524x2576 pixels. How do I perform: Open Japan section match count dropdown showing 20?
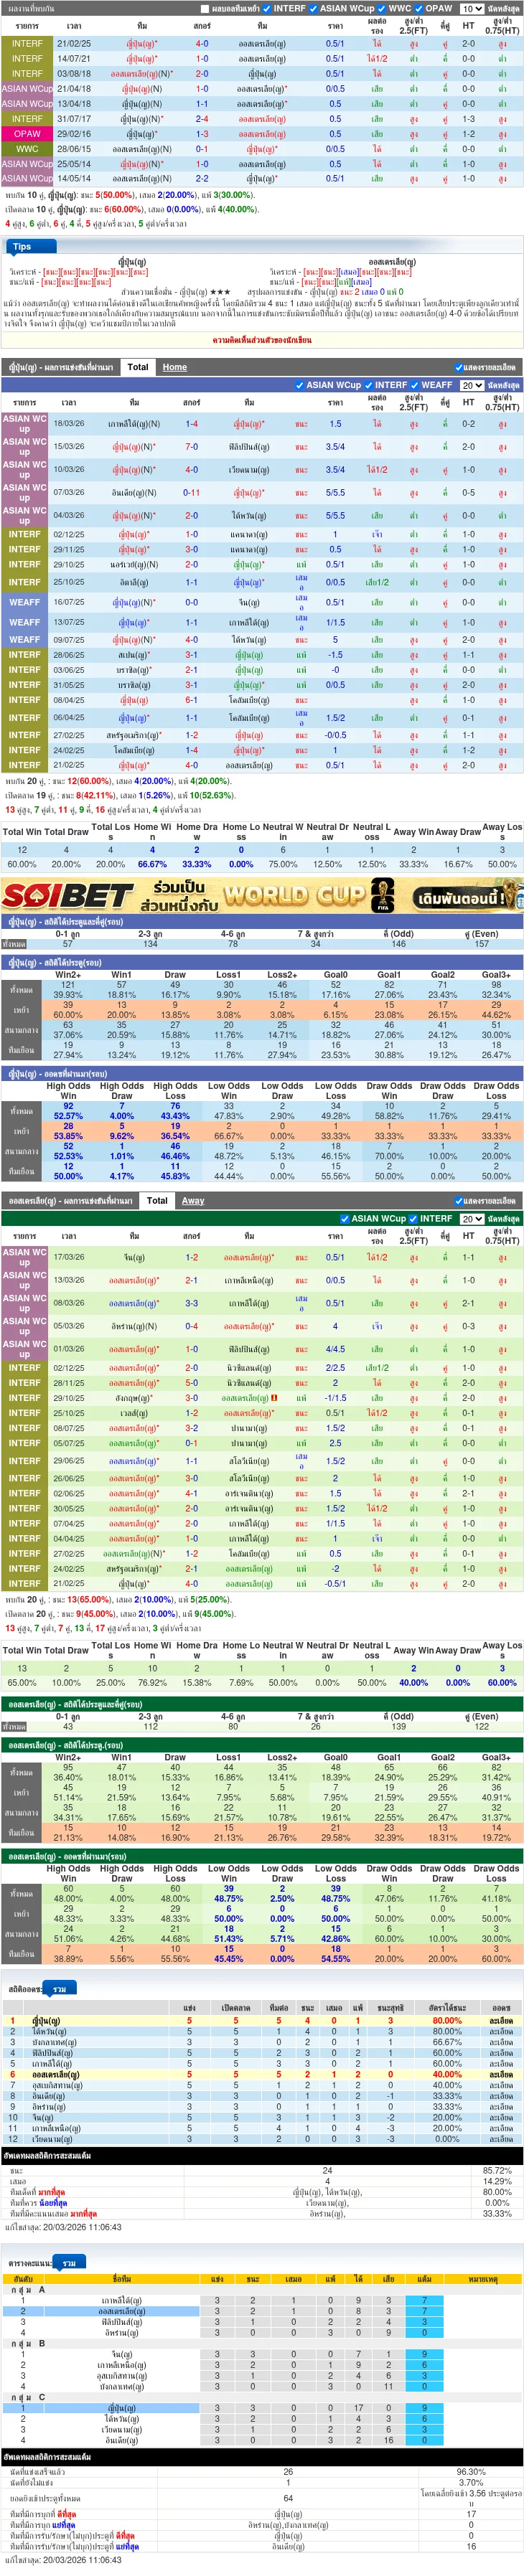(472, 385)
